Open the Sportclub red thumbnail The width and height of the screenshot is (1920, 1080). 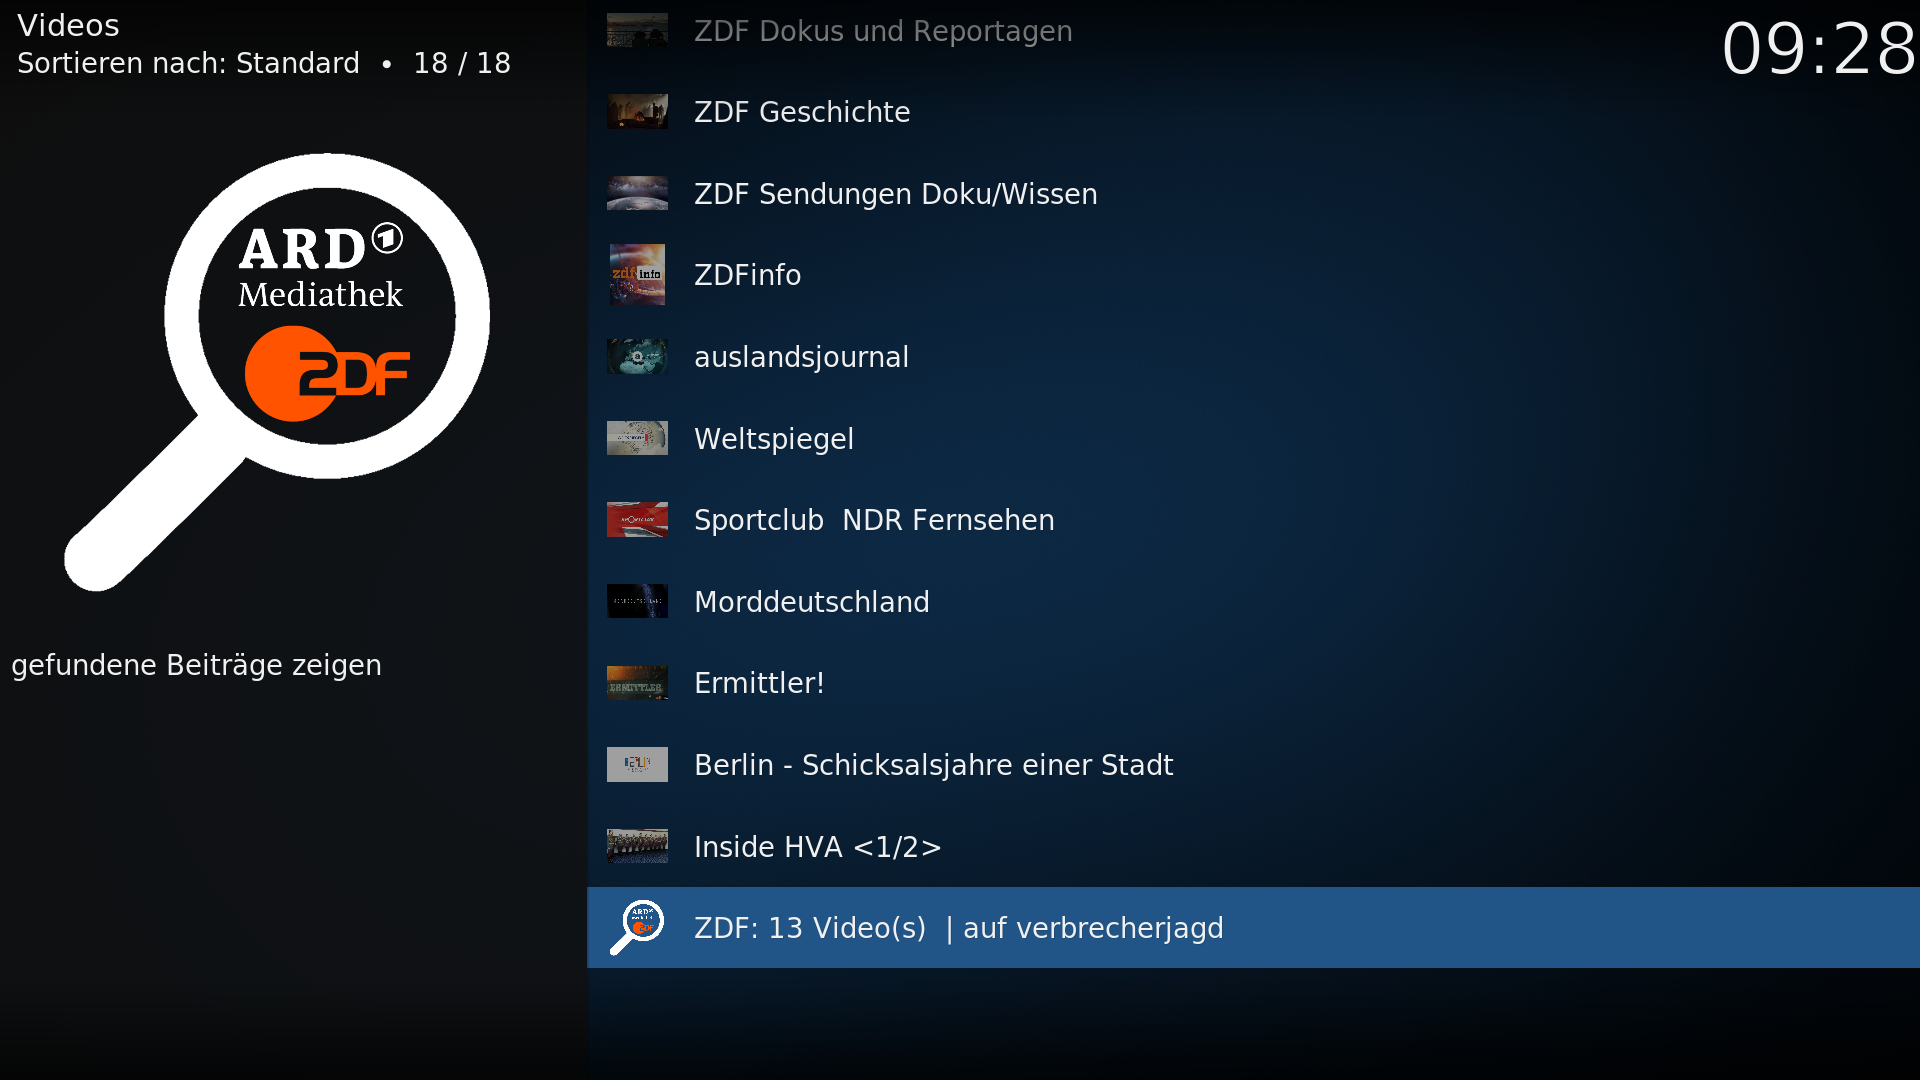pyautogui.click(x=637, y=520)
